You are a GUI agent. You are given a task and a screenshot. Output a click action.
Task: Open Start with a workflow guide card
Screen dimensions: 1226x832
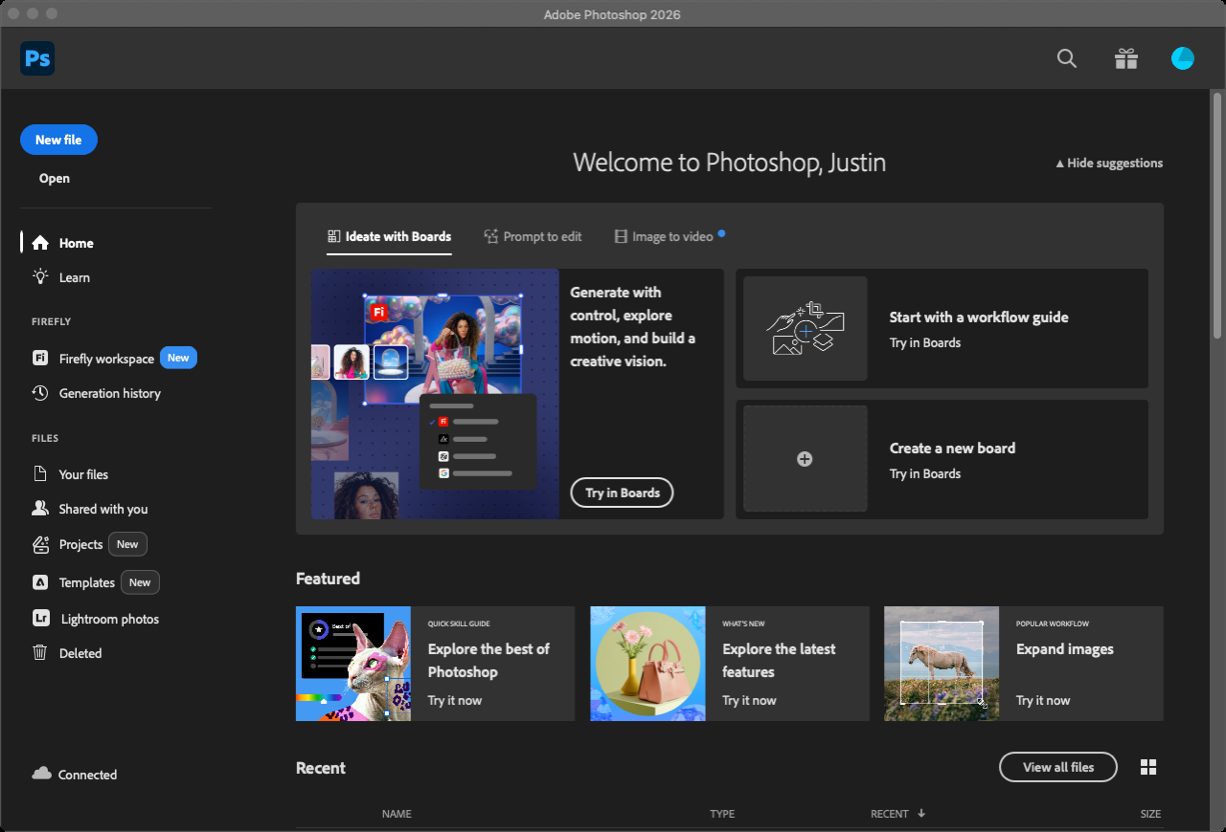(942, 328)
